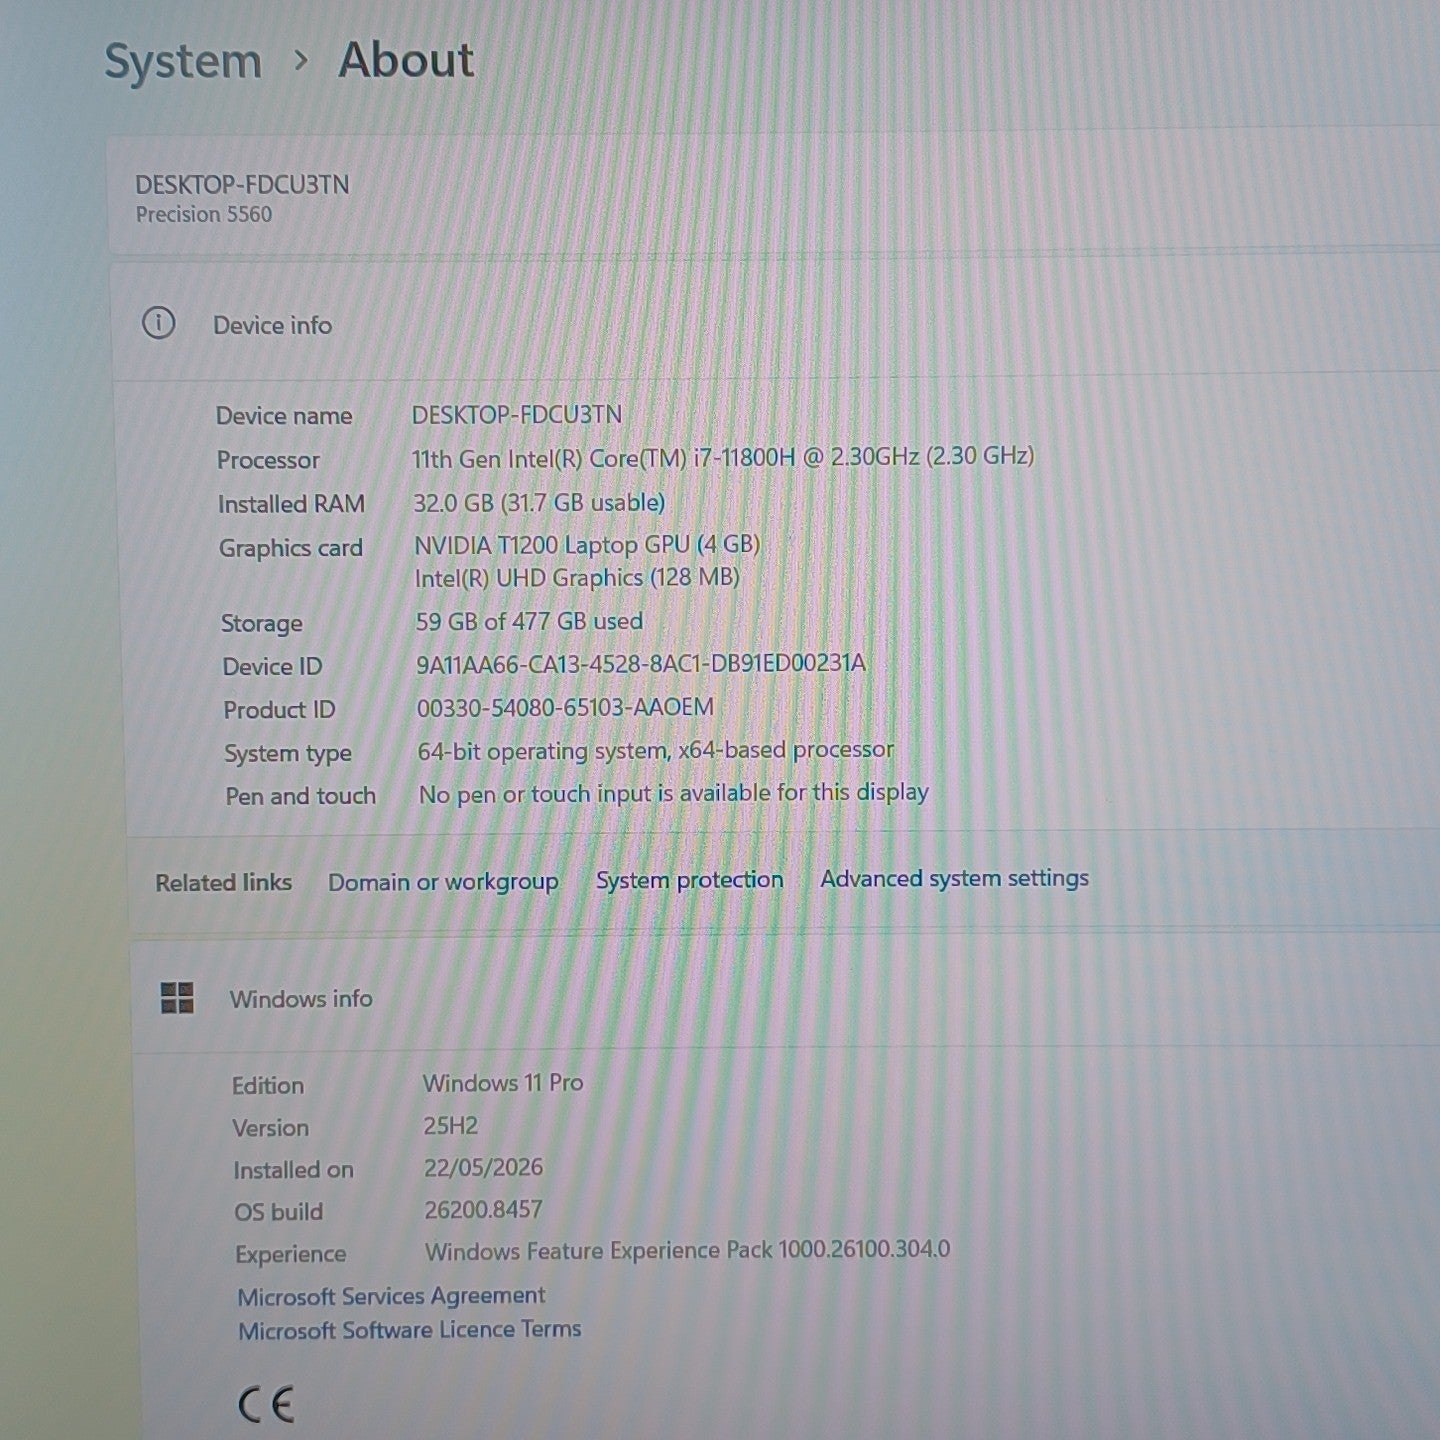1440x1440 pixels.
Task: Click the Pen and touch label
Action: 300,796
